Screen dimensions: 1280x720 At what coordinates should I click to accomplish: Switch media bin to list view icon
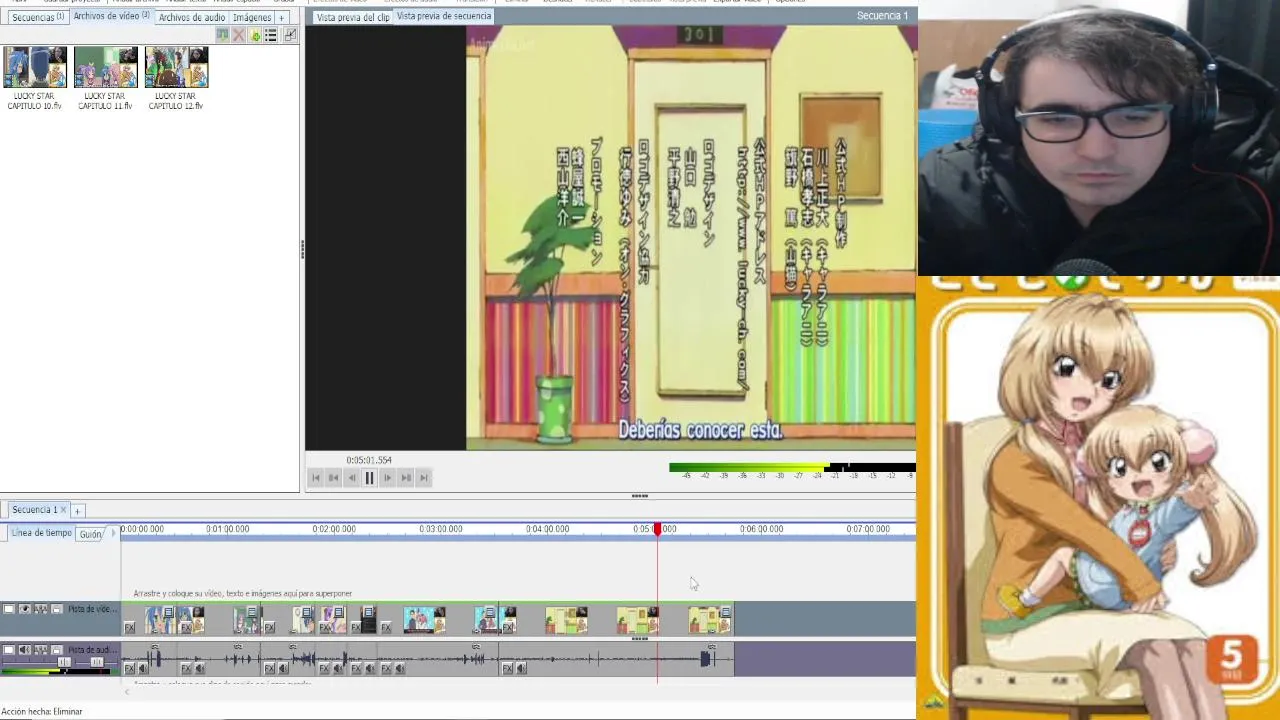(271, 35)
